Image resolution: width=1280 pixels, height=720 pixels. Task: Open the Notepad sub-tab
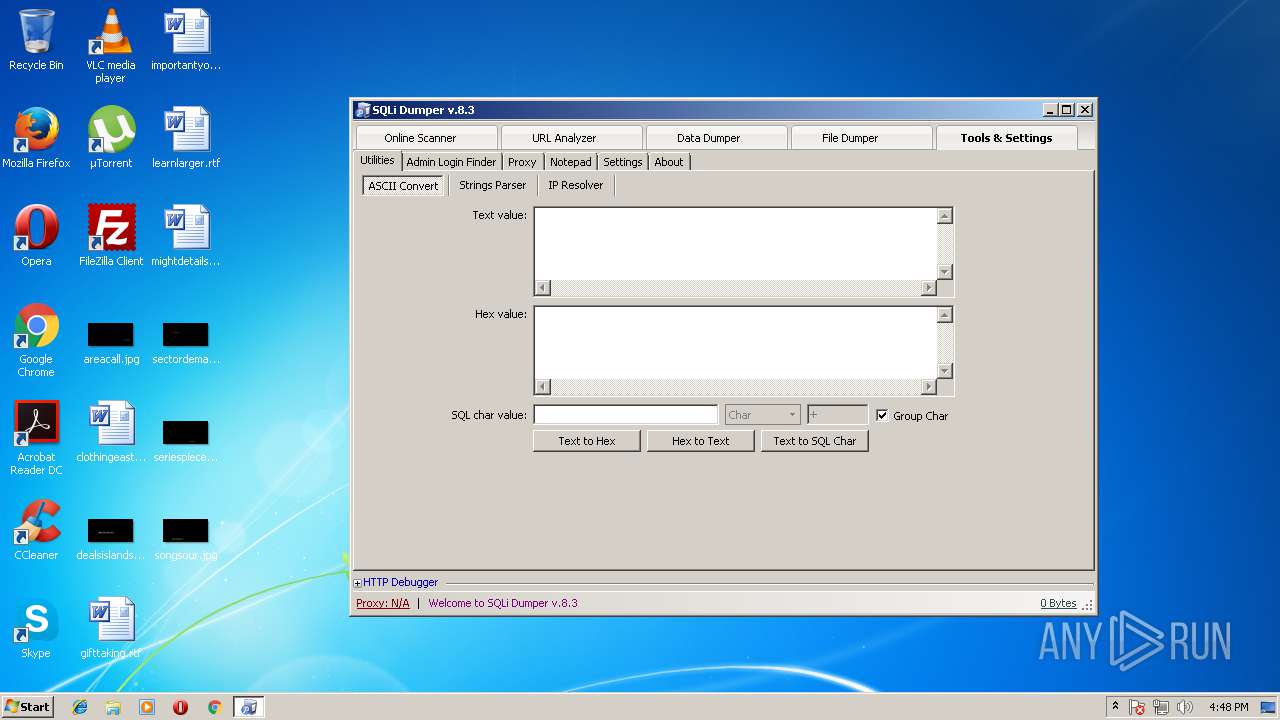pyautogui.click(x=571, y=161)
